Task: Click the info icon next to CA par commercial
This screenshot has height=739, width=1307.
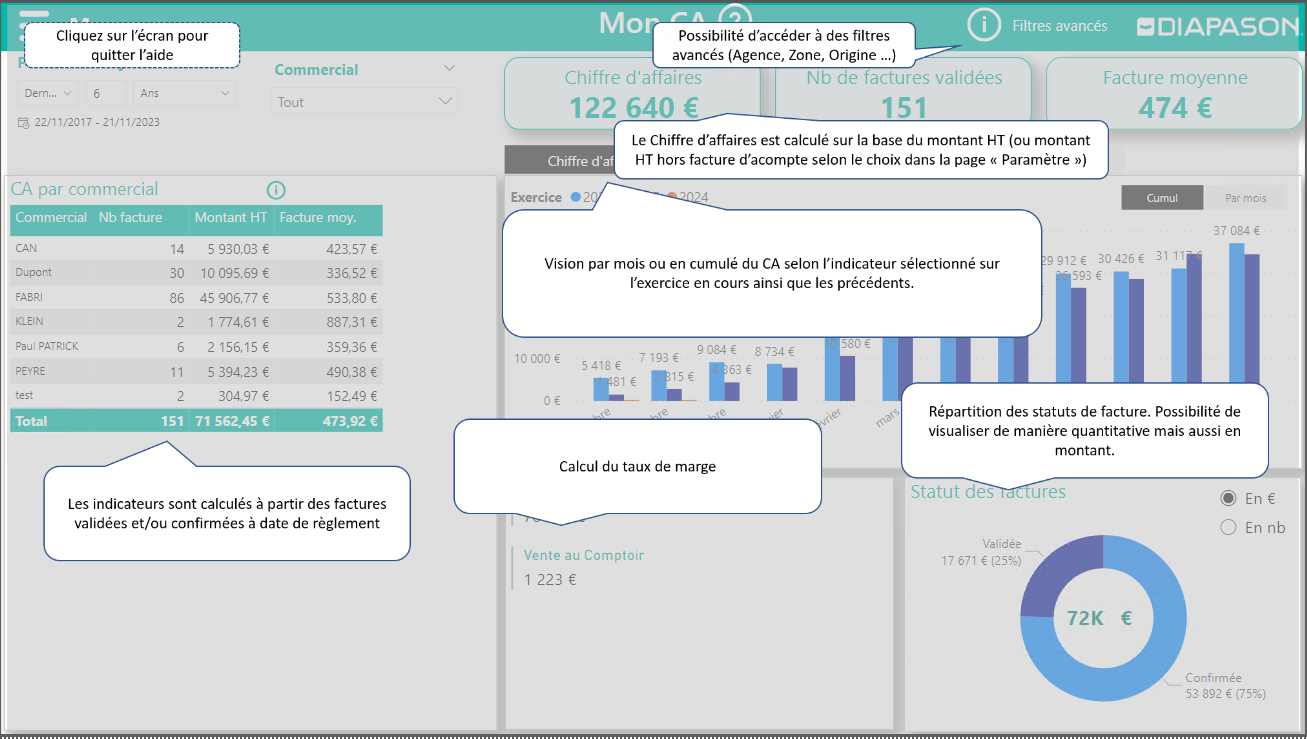Action: point(277,190)
